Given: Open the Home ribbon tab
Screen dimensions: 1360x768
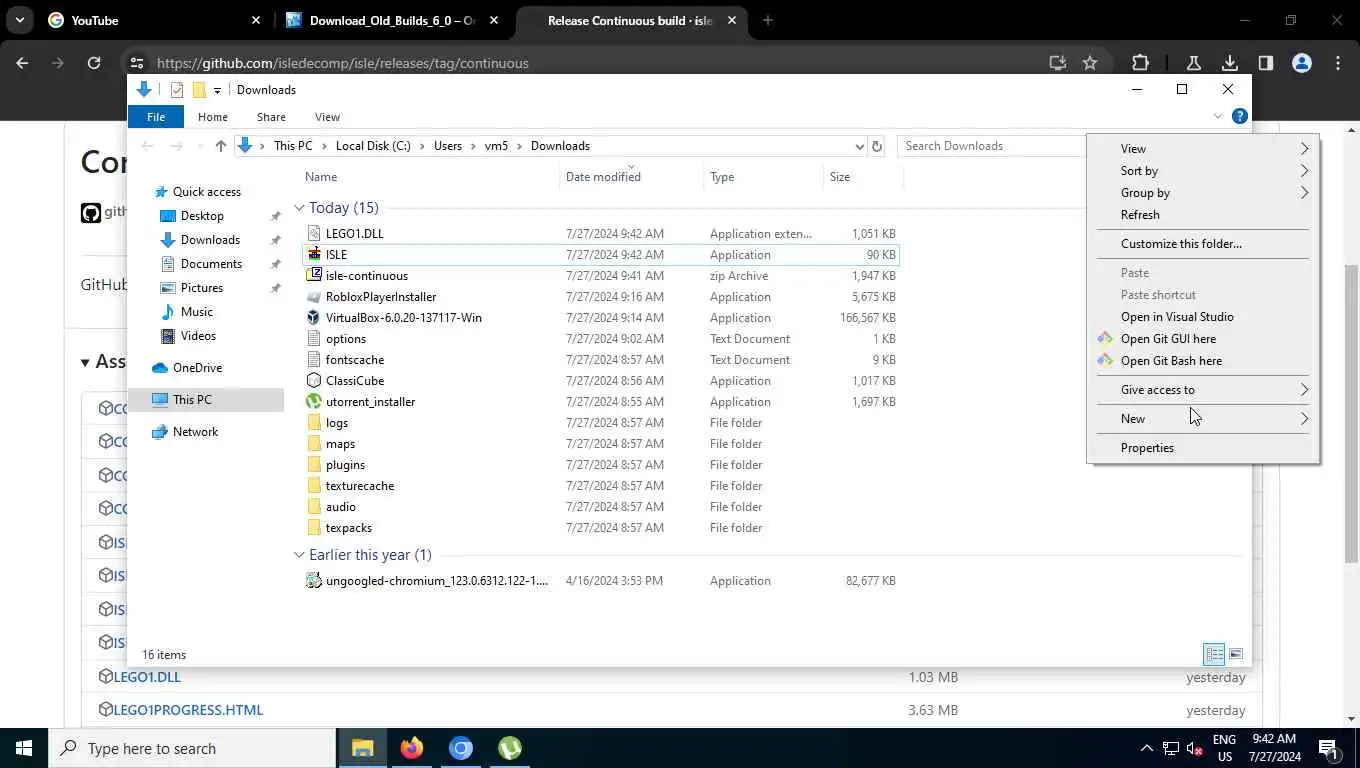Looking at the screenshot, I should point(213,117).
